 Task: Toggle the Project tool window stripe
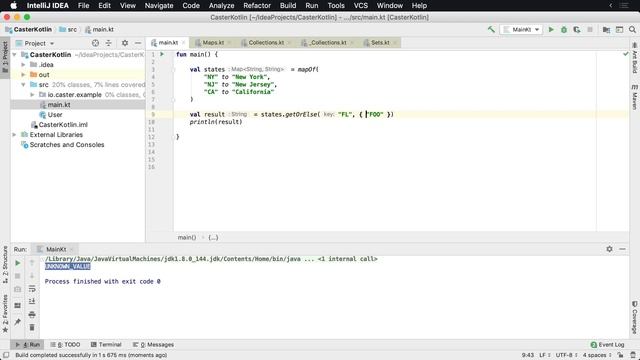tap(5, 57)
